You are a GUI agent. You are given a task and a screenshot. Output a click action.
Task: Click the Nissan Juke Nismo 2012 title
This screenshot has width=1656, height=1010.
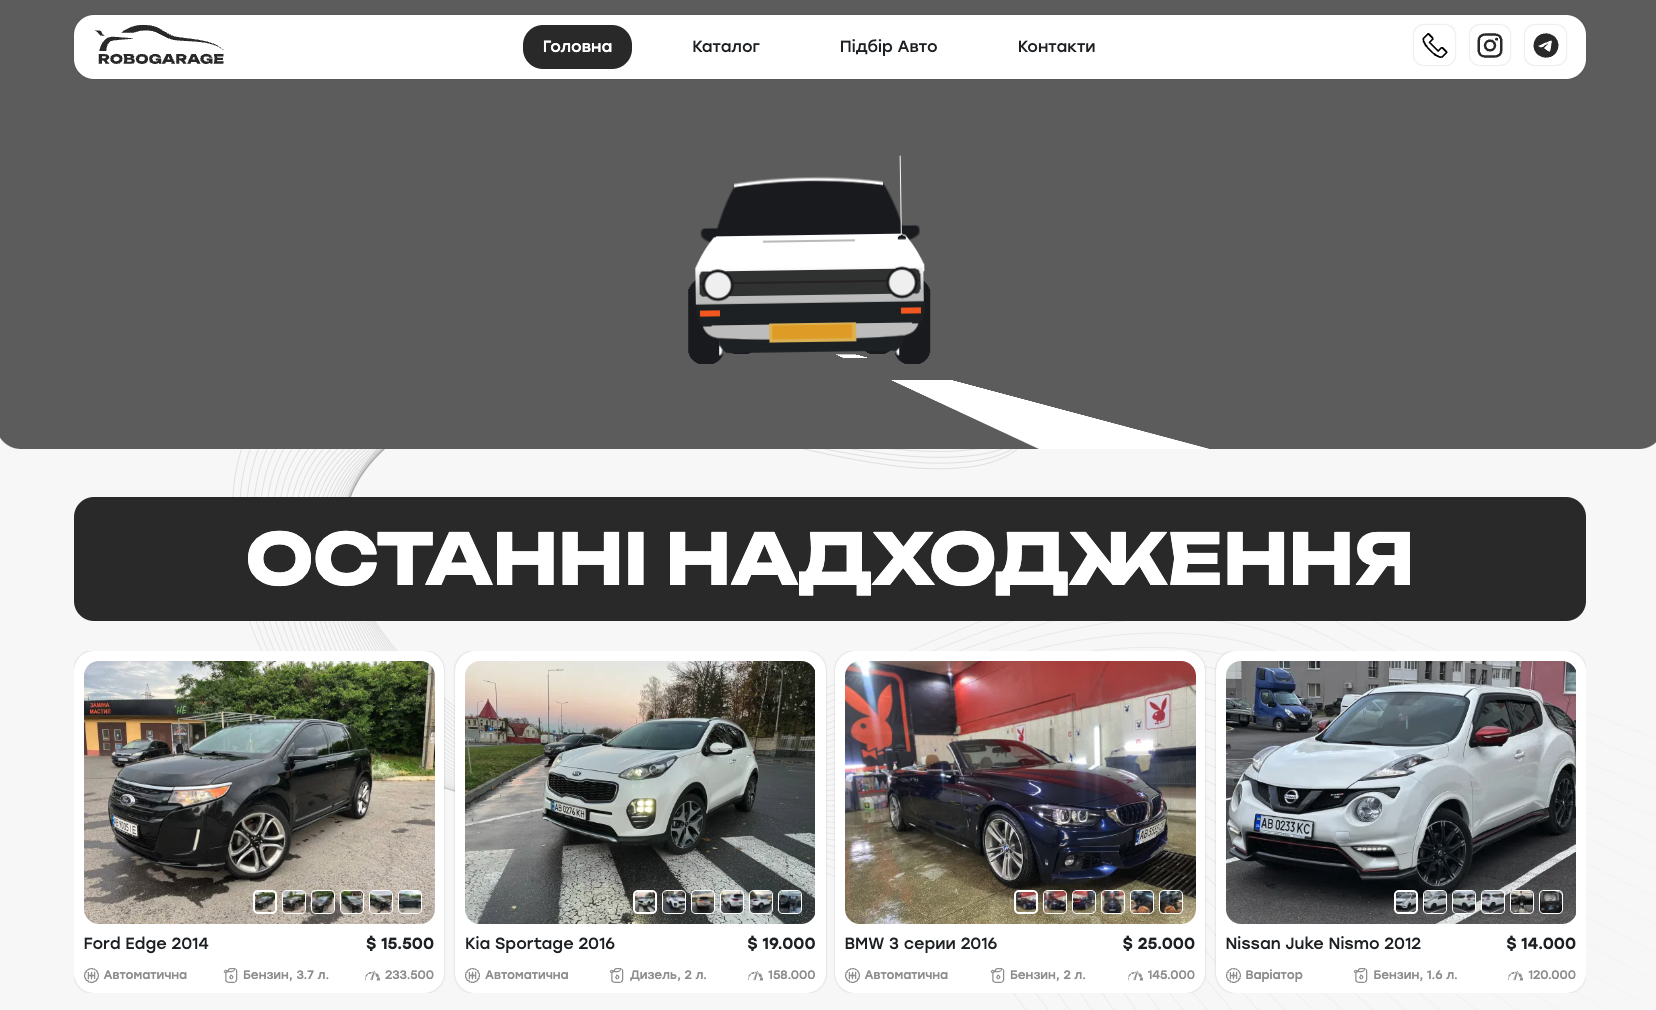pyautogui.click(x=1323, y=943)
